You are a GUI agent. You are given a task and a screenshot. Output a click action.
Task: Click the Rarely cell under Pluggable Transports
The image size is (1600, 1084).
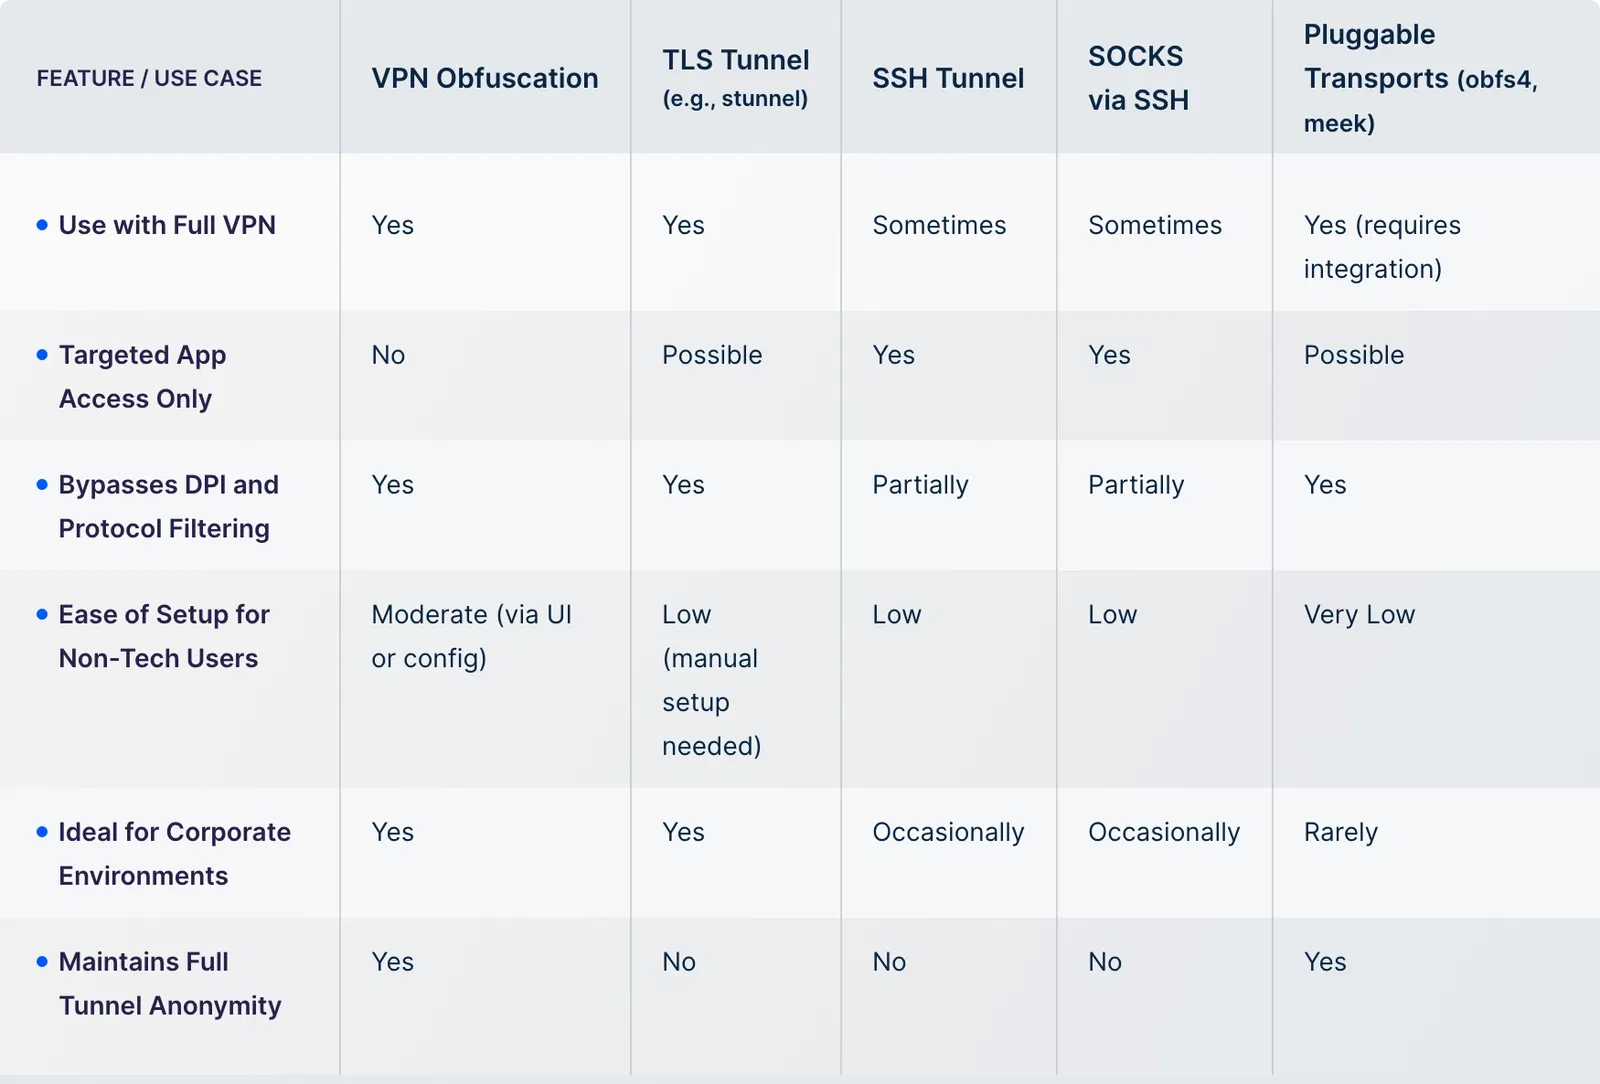coord(1340,832)
